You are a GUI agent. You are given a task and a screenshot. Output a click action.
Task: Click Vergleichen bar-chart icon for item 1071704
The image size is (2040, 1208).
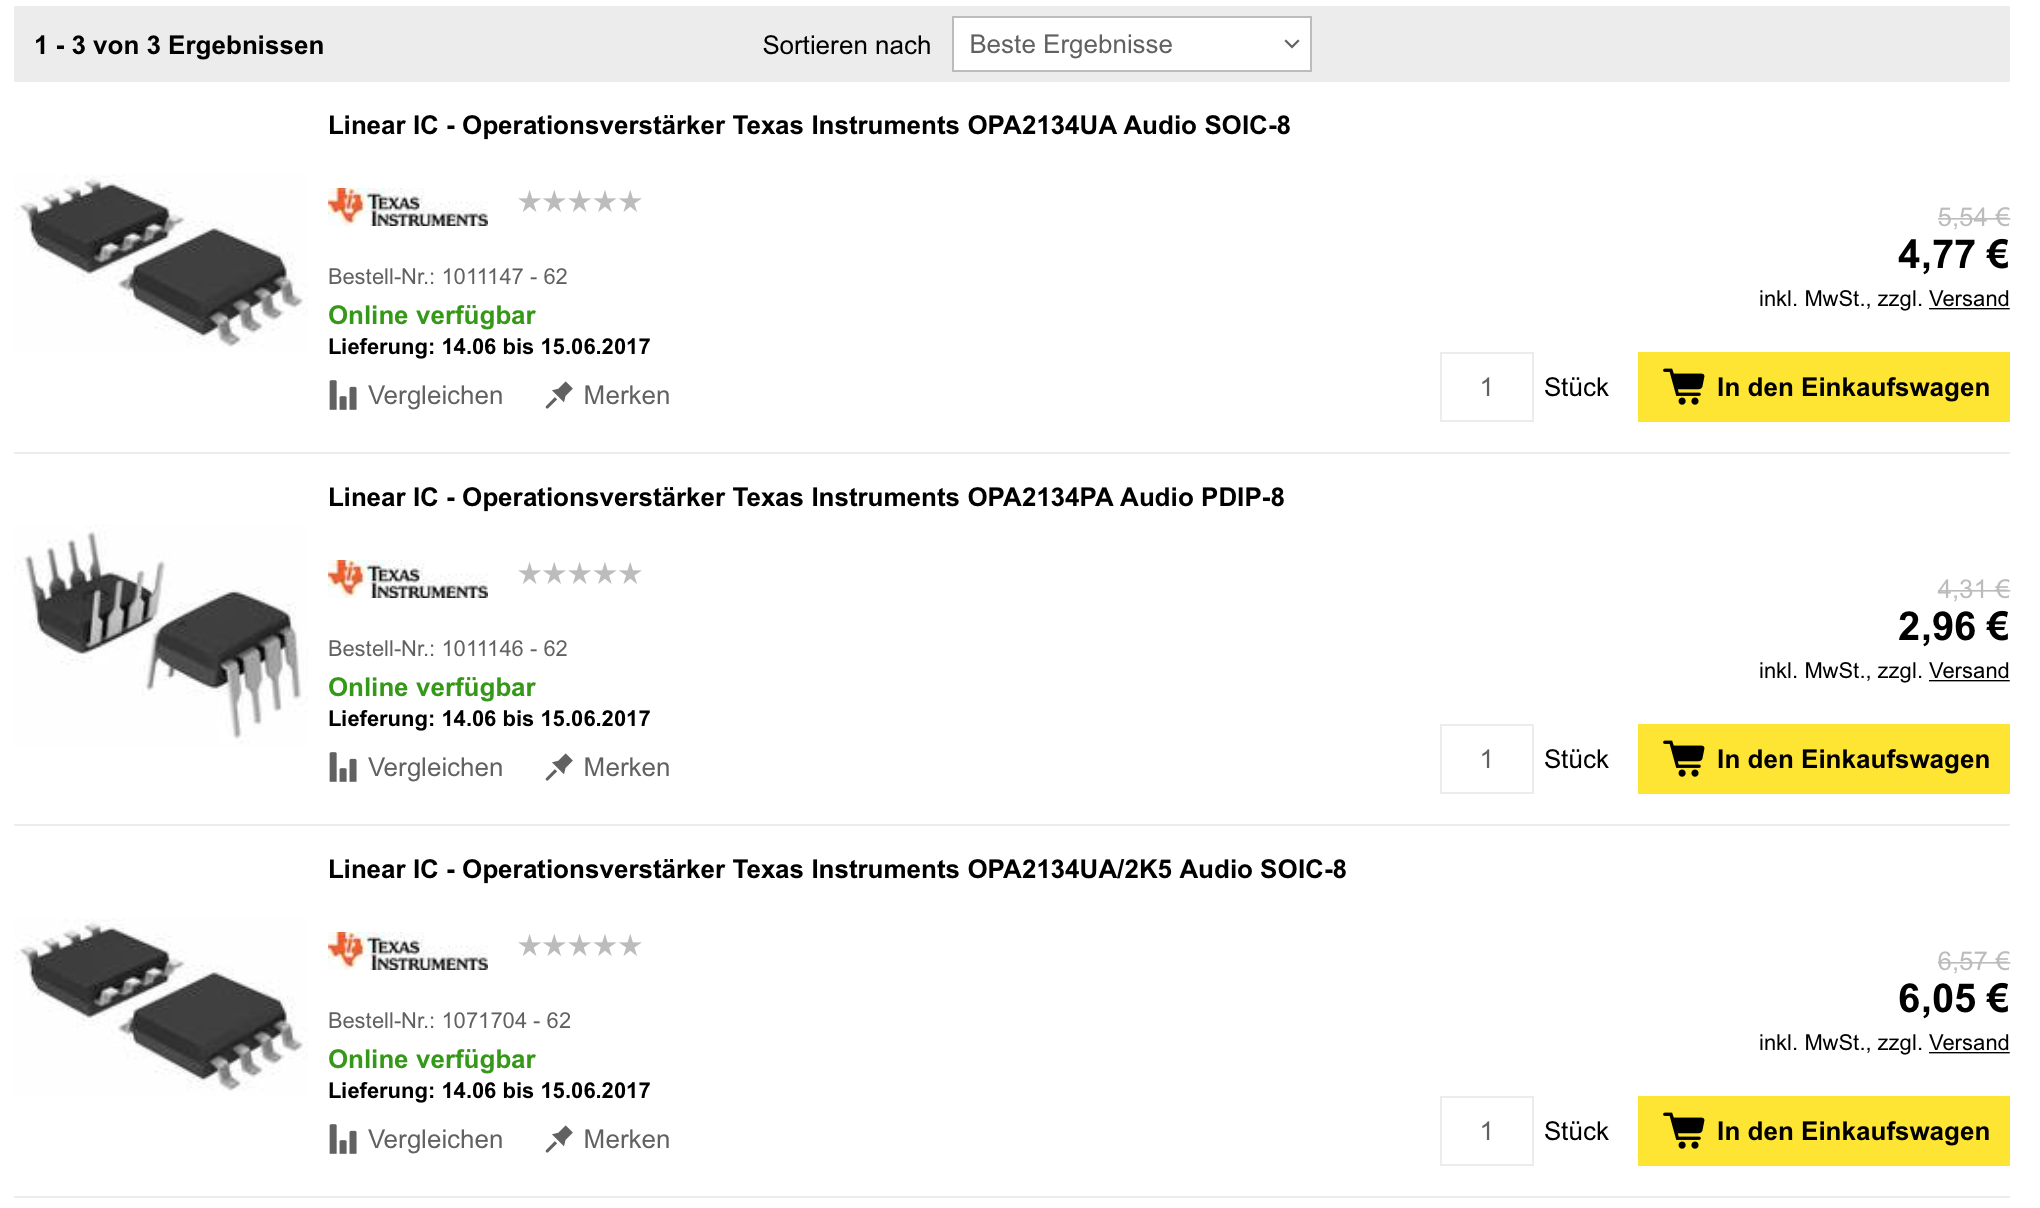343,1139
